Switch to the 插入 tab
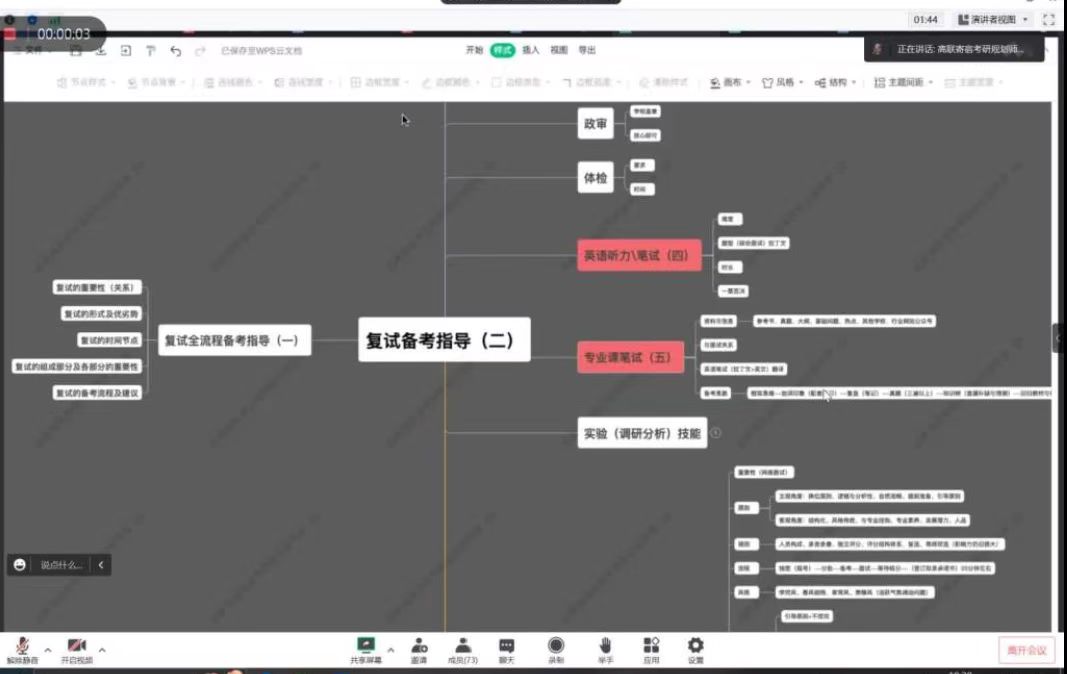The width and height of the screenshot is (1067, 674). (x=530, y=50)
